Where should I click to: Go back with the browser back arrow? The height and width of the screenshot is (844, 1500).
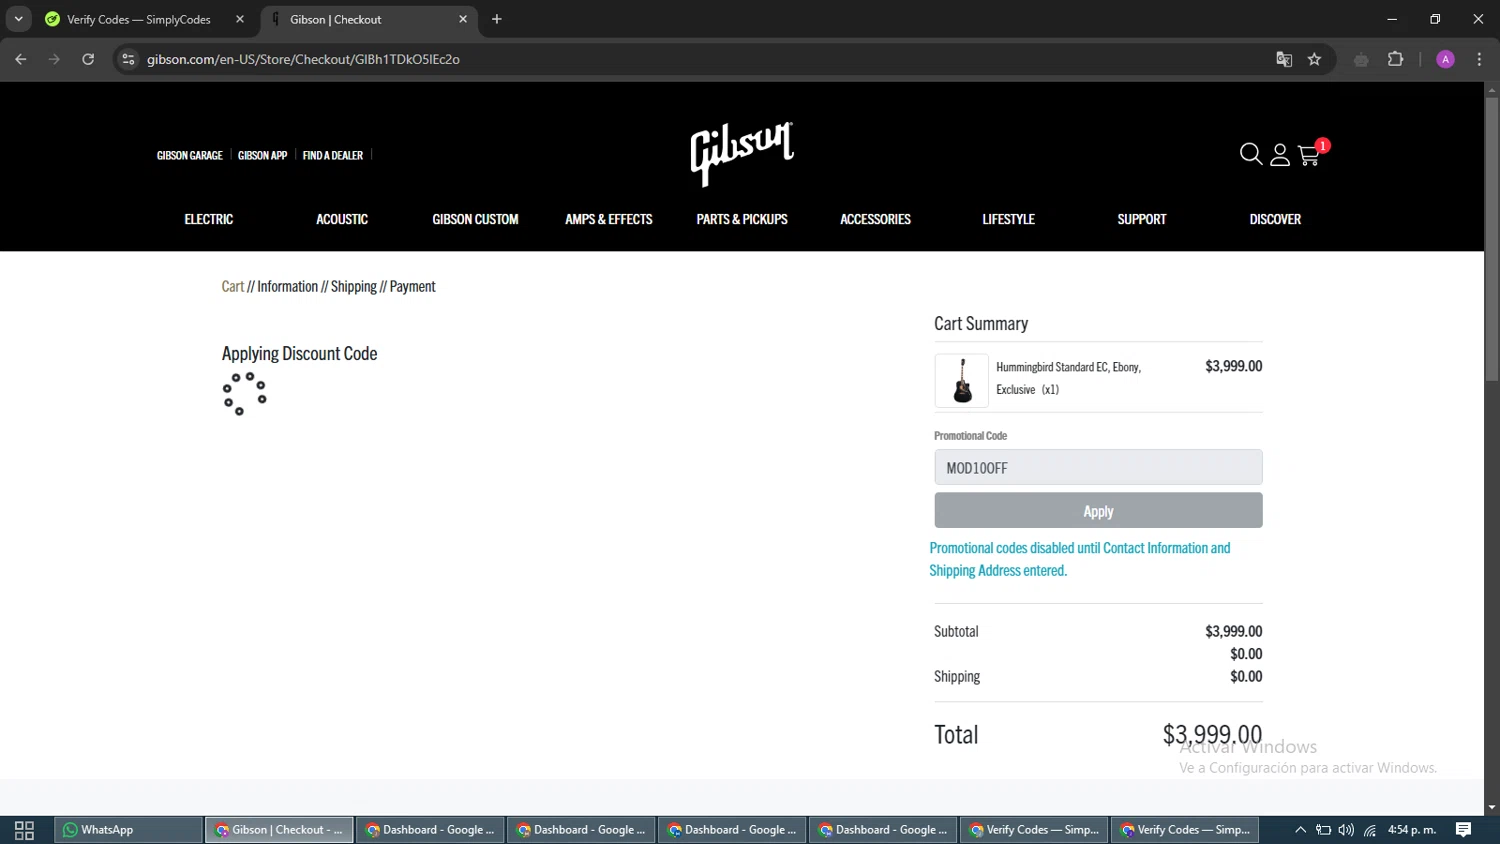(x=21, y=59)
